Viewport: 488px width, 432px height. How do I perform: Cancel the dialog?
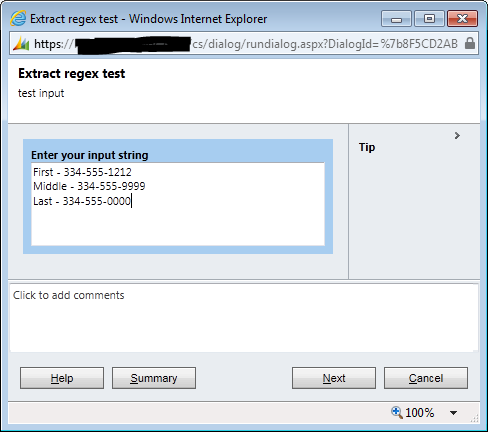pyautogui.click(x=426, y=378)
